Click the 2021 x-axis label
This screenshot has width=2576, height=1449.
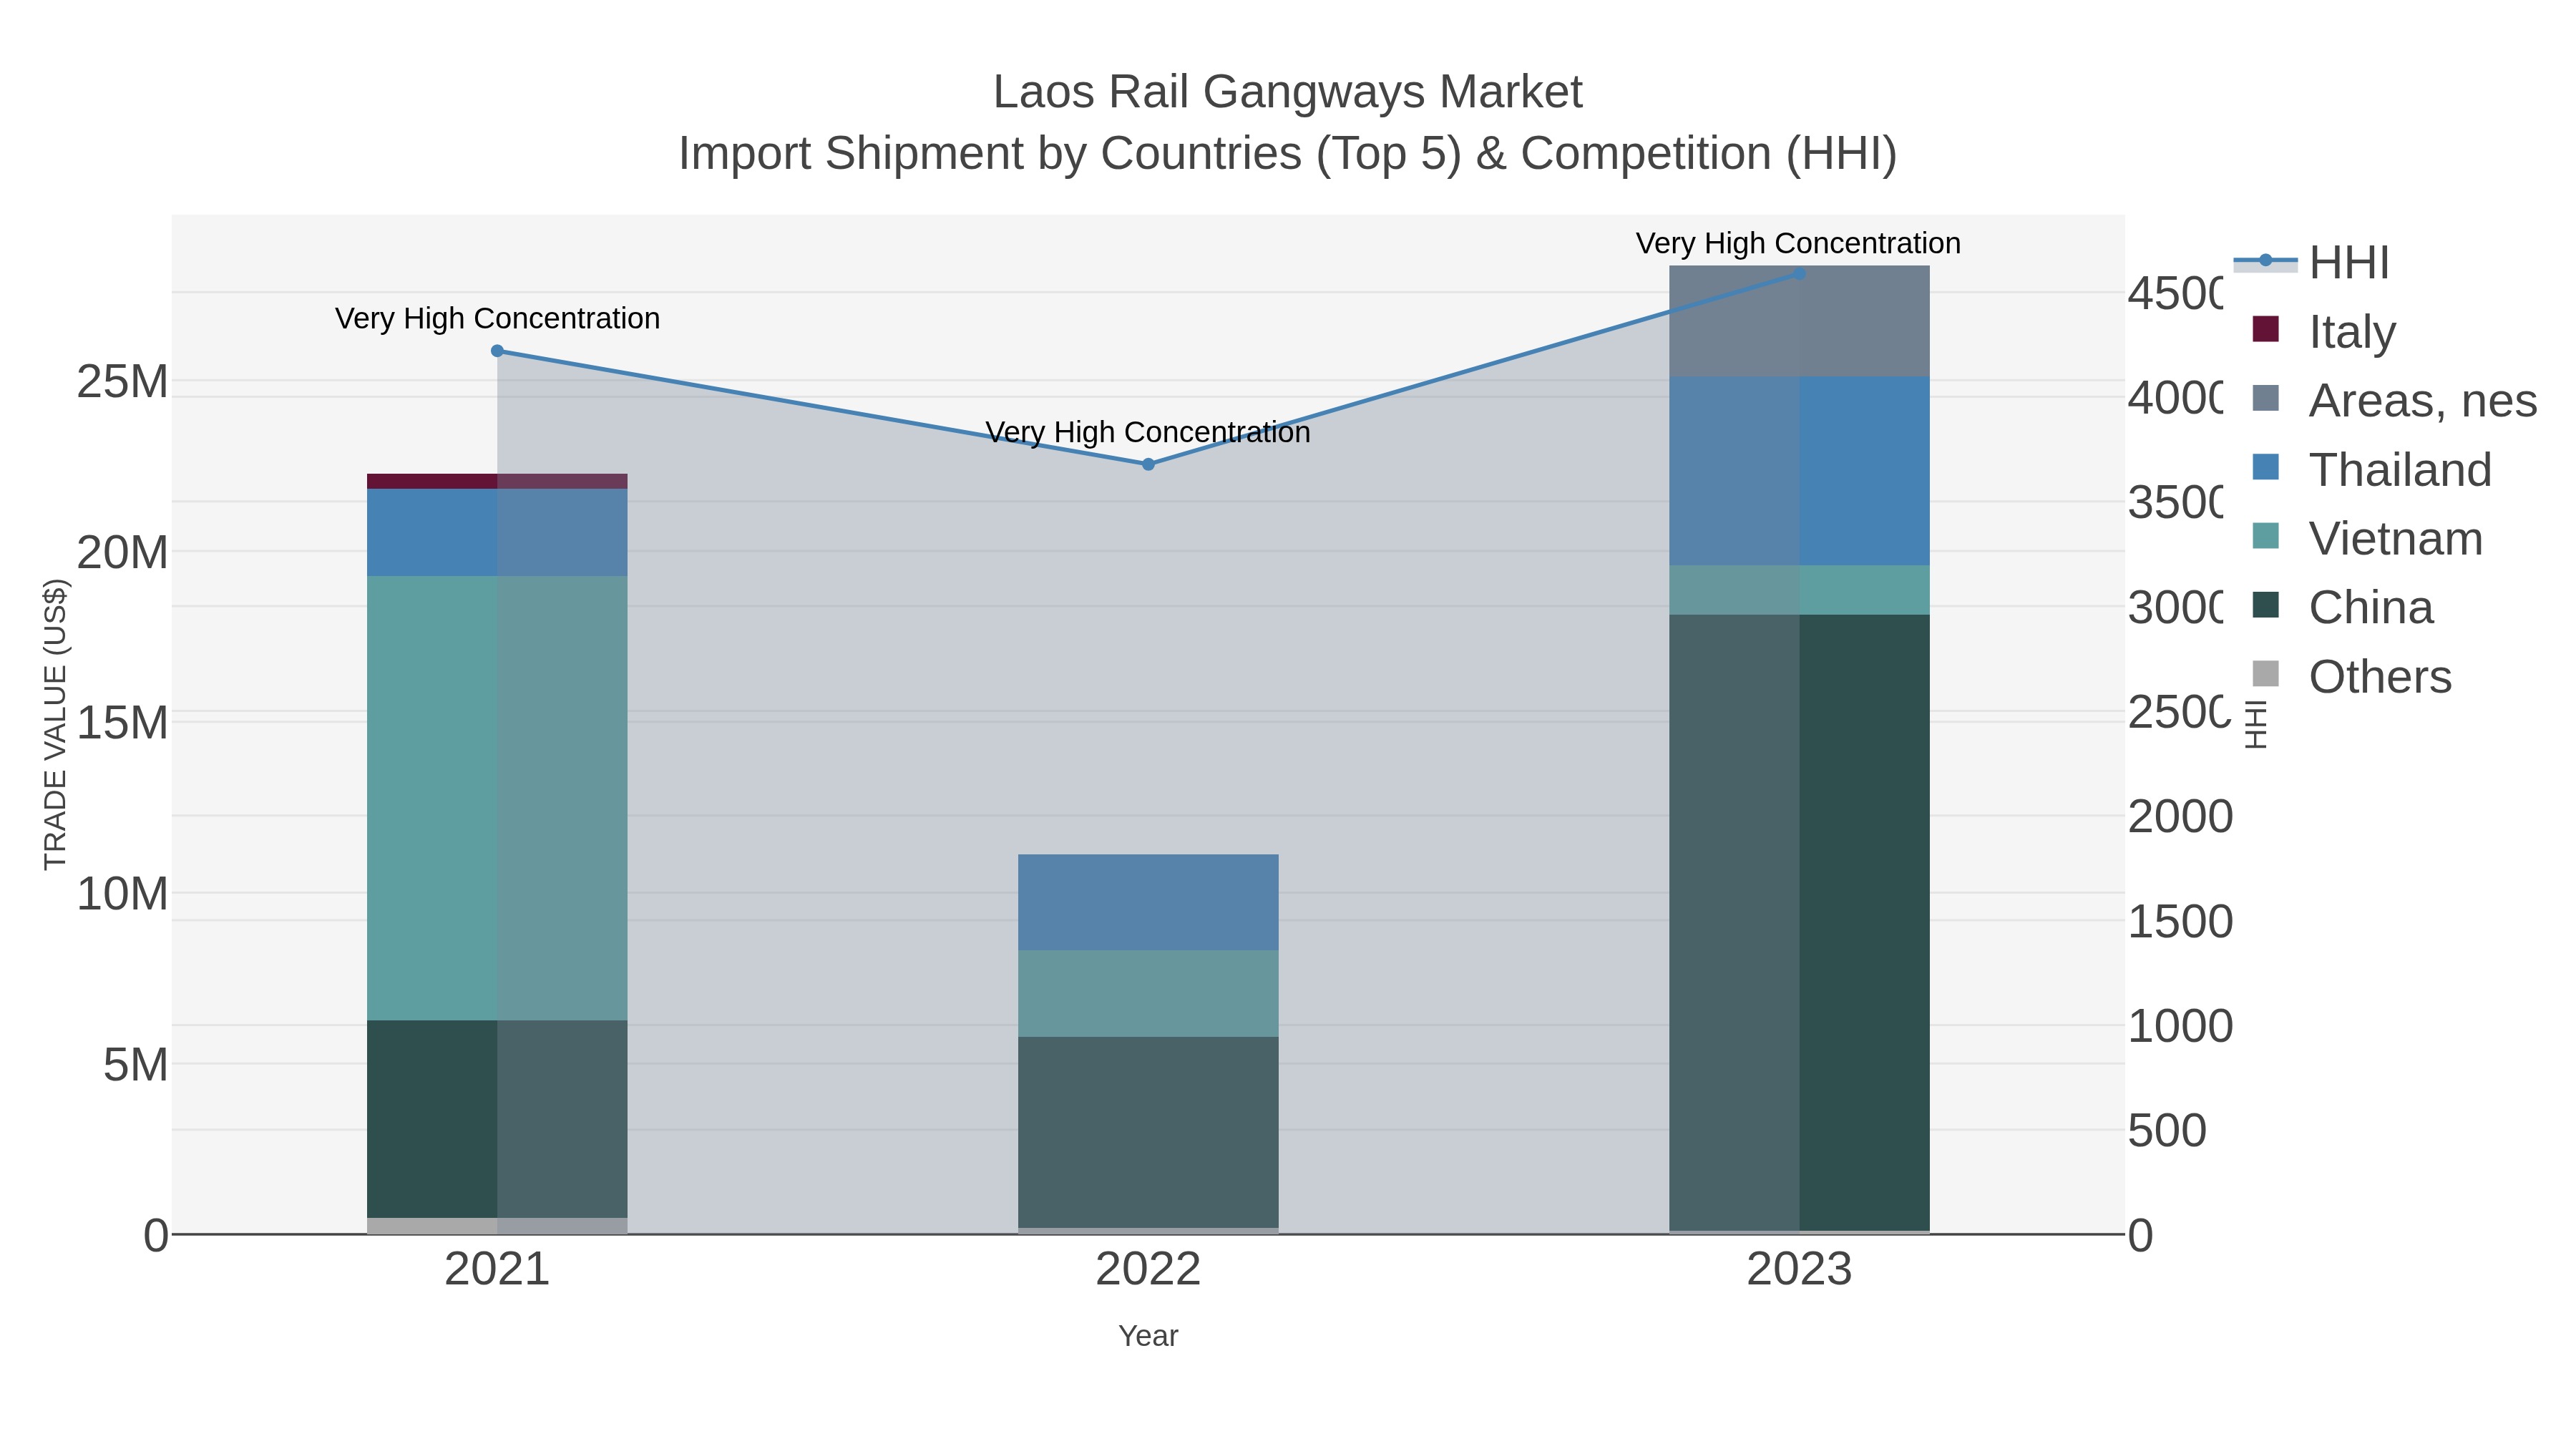click(x=497, y=1270)
